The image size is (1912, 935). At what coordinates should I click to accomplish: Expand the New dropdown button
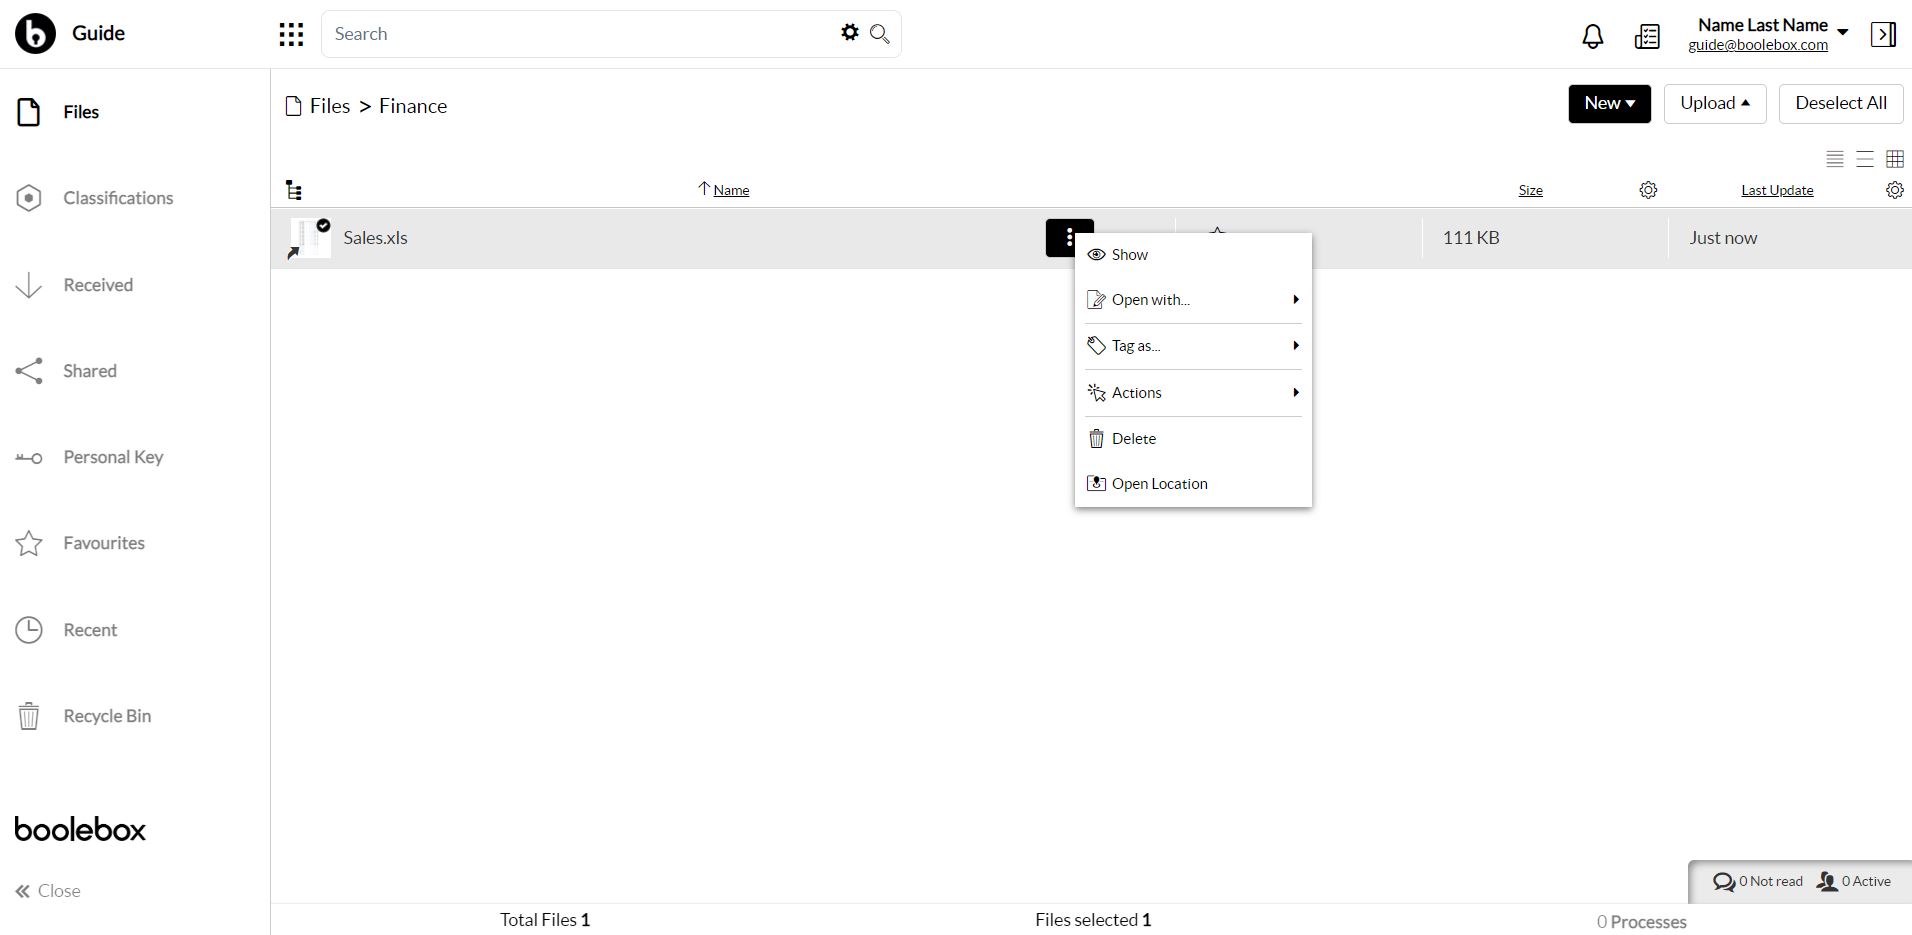pyautogui.click(x=1609, y=104)
